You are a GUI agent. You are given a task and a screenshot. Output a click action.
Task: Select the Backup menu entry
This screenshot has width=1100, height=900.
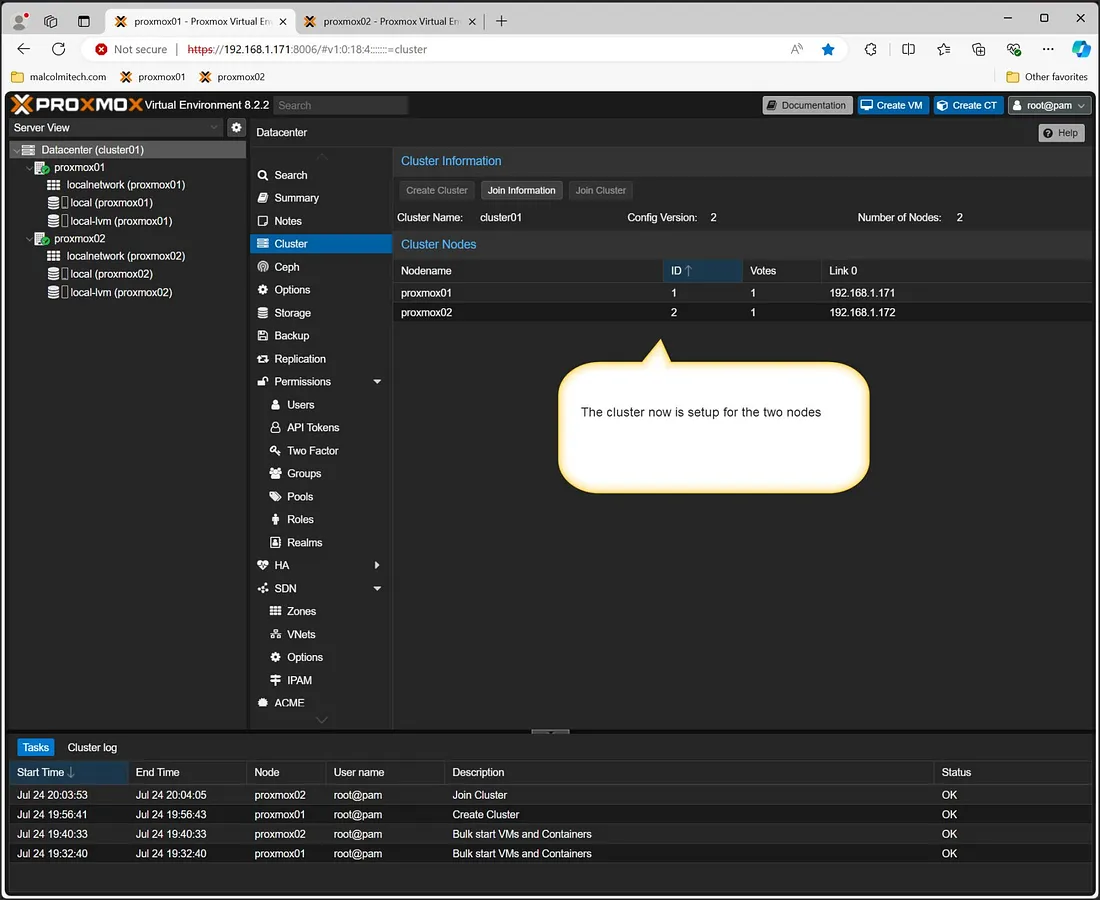291,336
